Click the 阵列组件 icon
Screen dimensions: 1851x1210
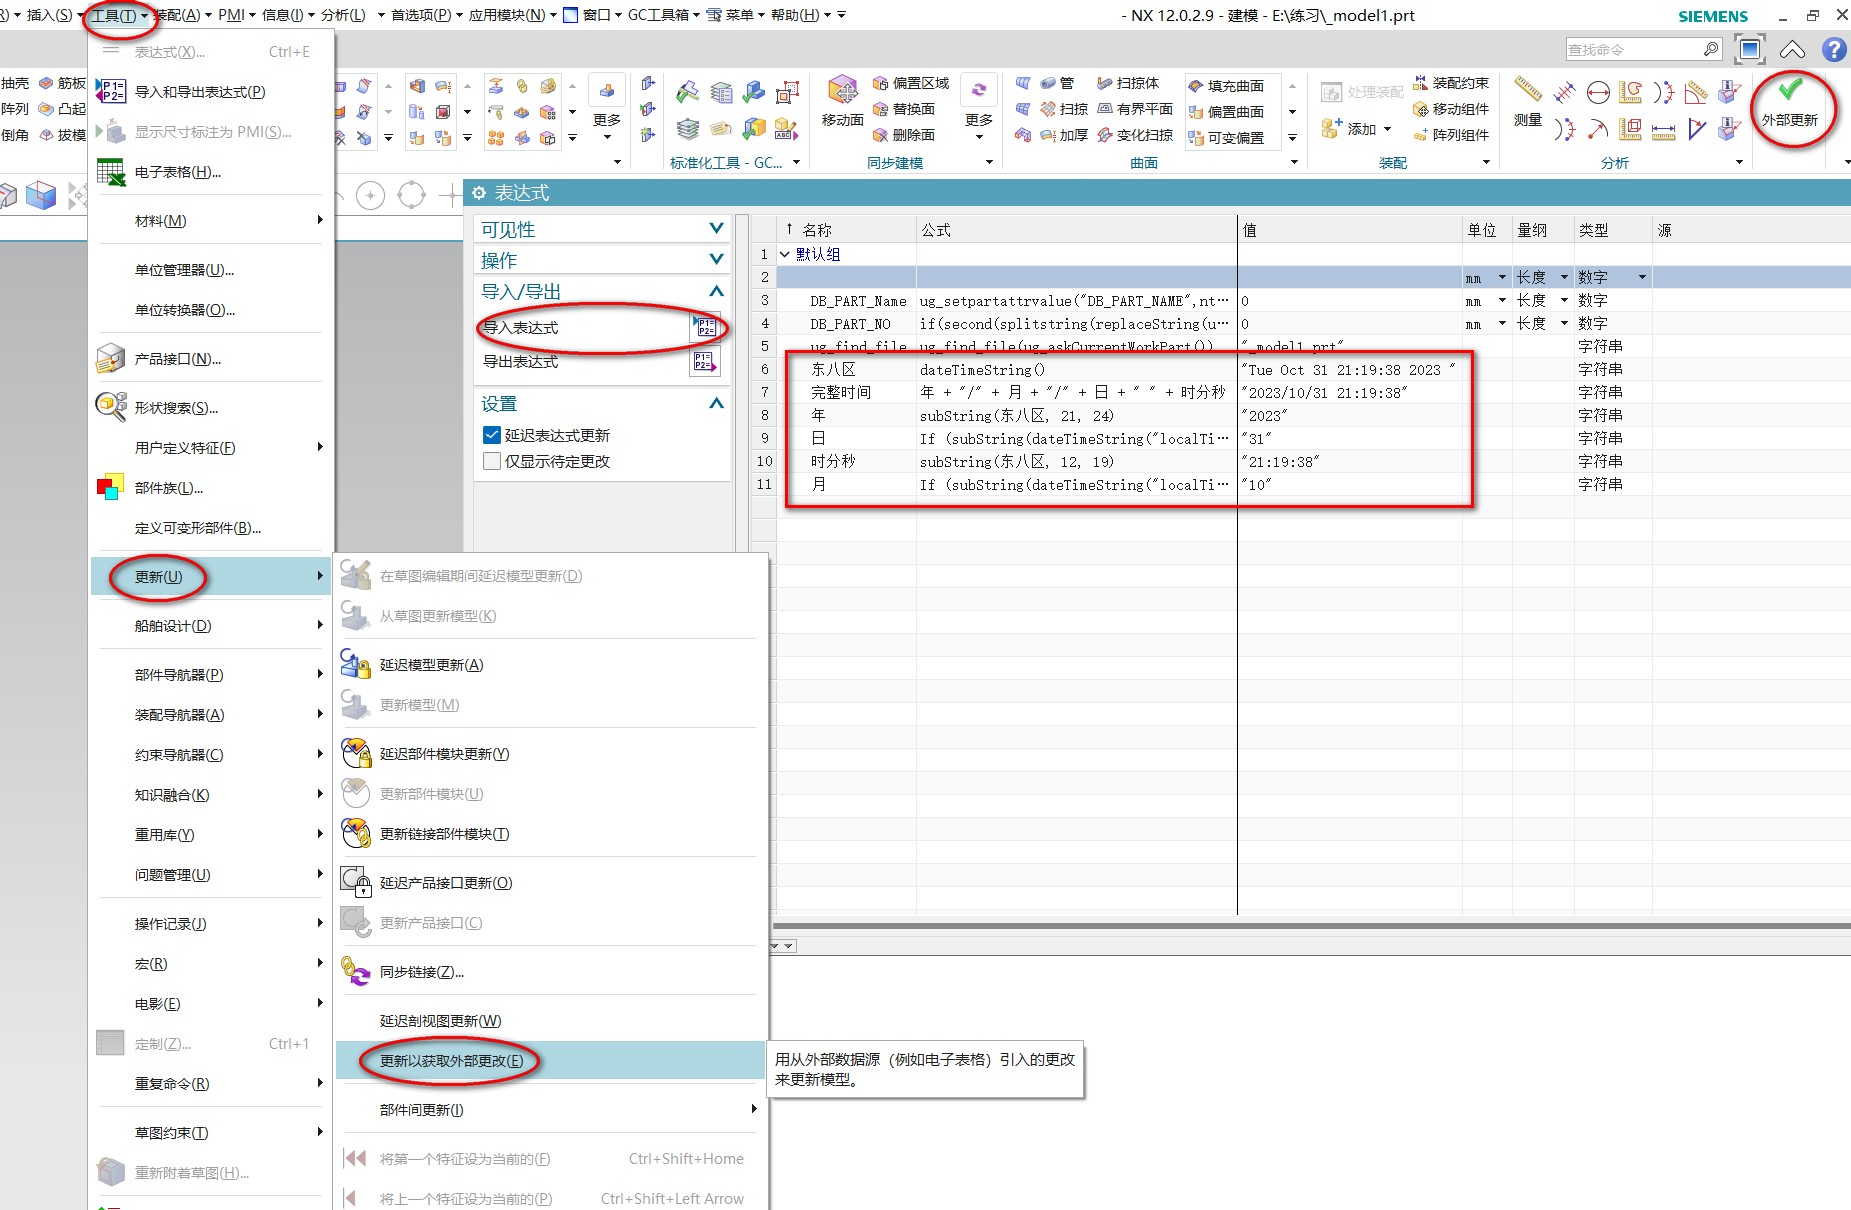pyautogui.click(x=1420, y=135)
